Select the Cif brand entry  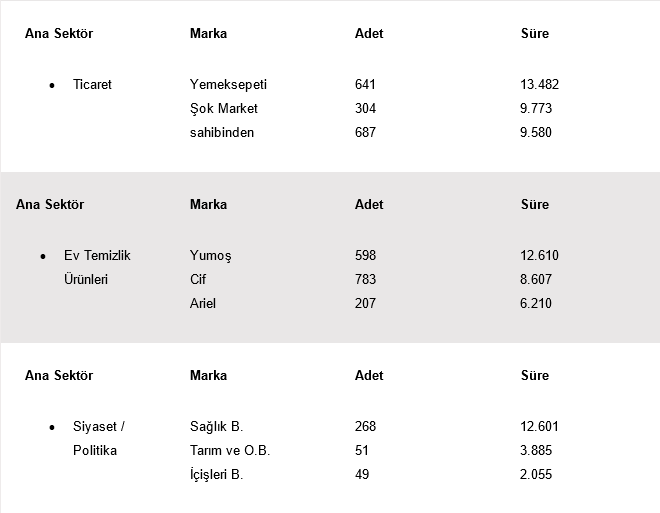198,280
